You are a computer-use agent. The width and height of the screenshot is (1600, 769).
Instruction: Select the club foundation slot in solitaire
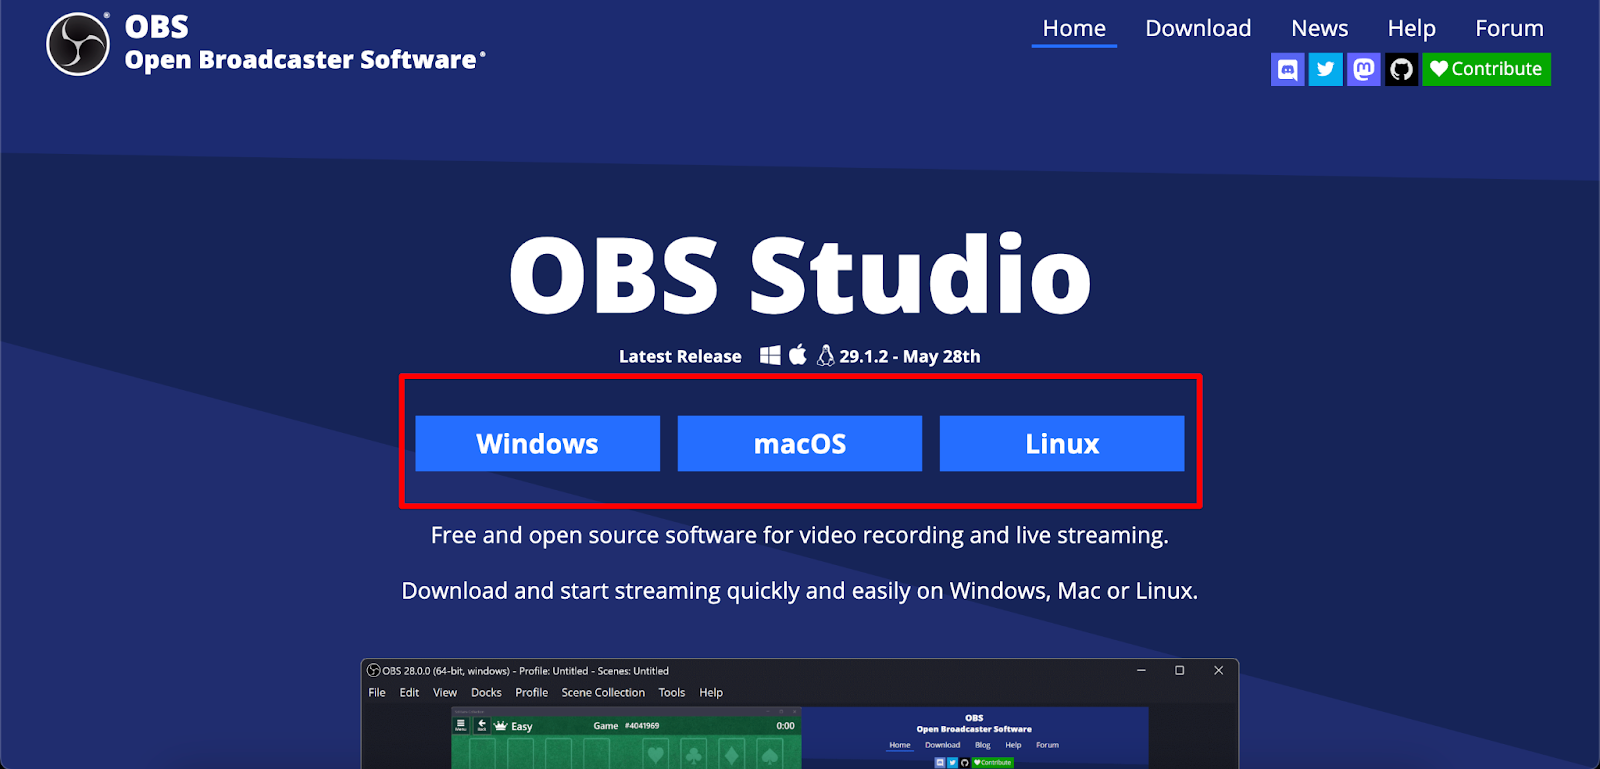(x=694, y=754)
